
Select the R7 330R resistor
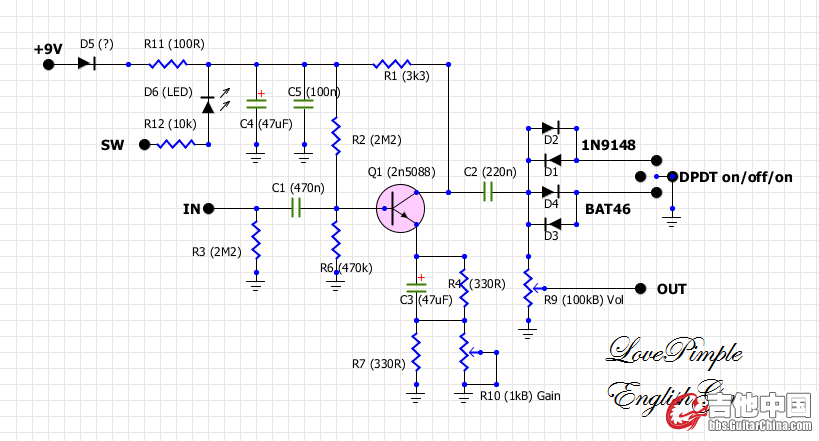(416, 353)
